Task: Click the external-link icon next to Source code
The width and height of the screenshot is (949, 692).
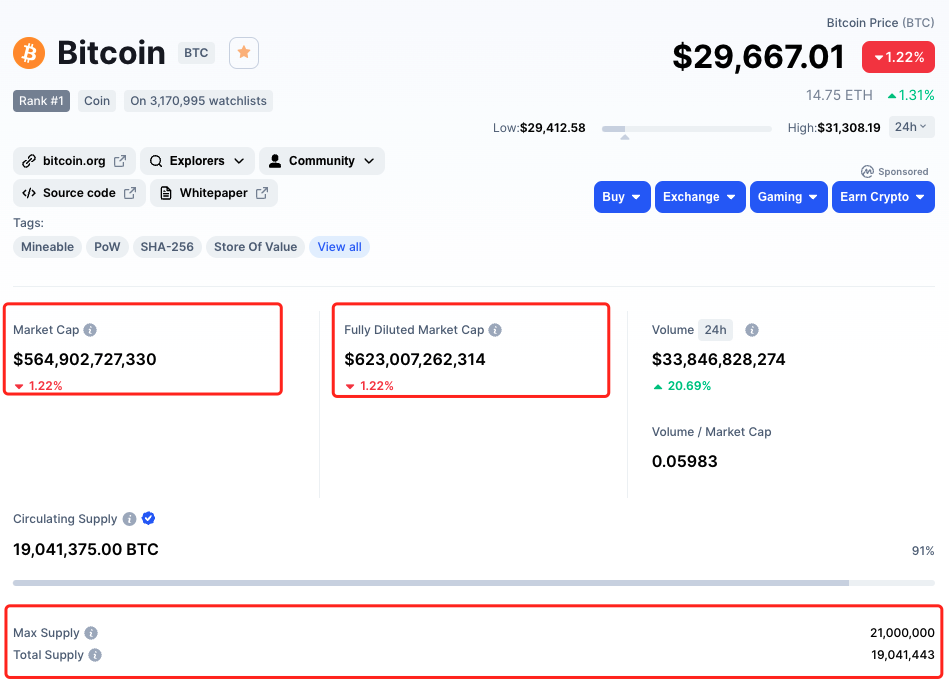Action: click(130, 193)
